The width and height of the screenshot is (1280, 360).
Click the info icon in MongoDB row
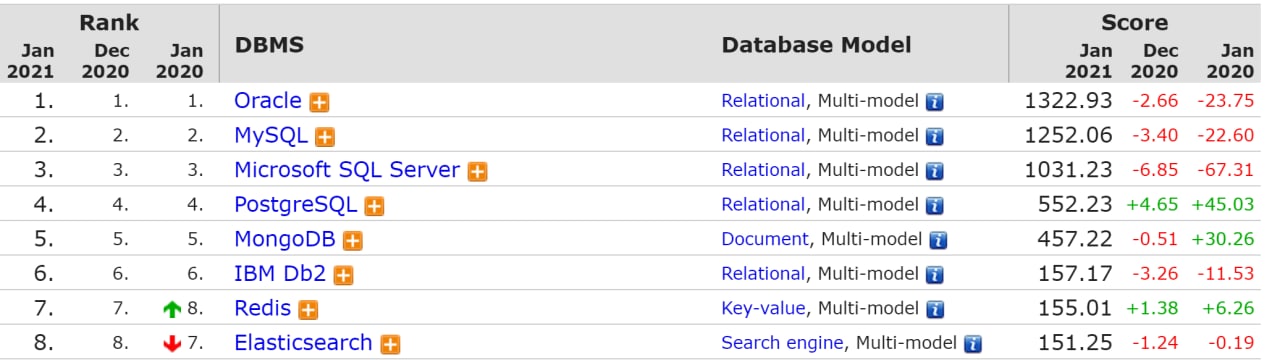[938, 240]
